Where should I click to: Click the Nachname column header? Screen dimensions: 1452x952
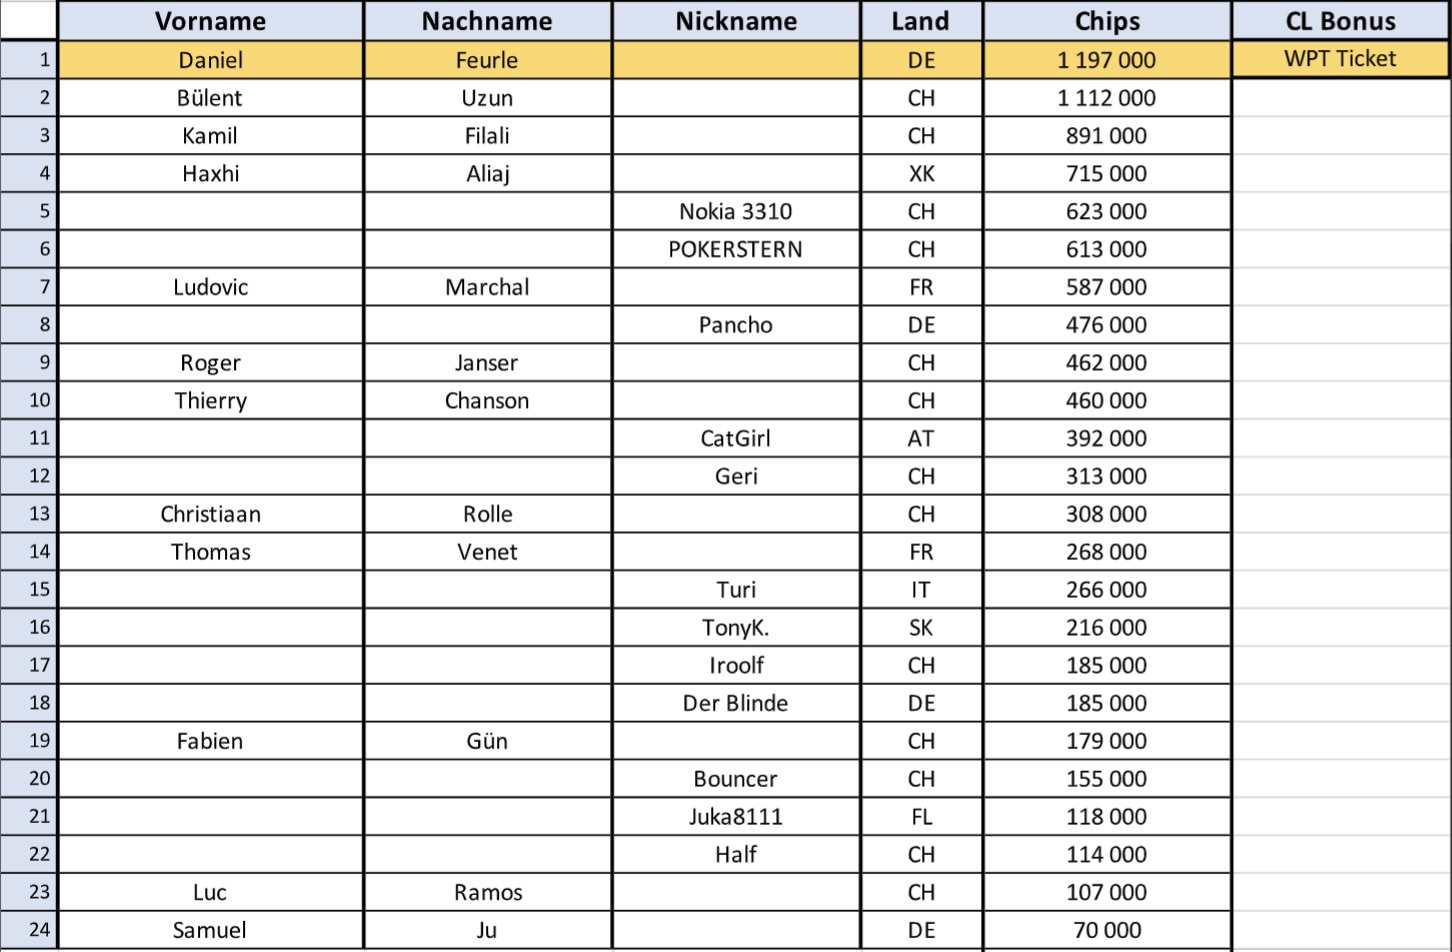pyautogui.click(x=487, y=21)
